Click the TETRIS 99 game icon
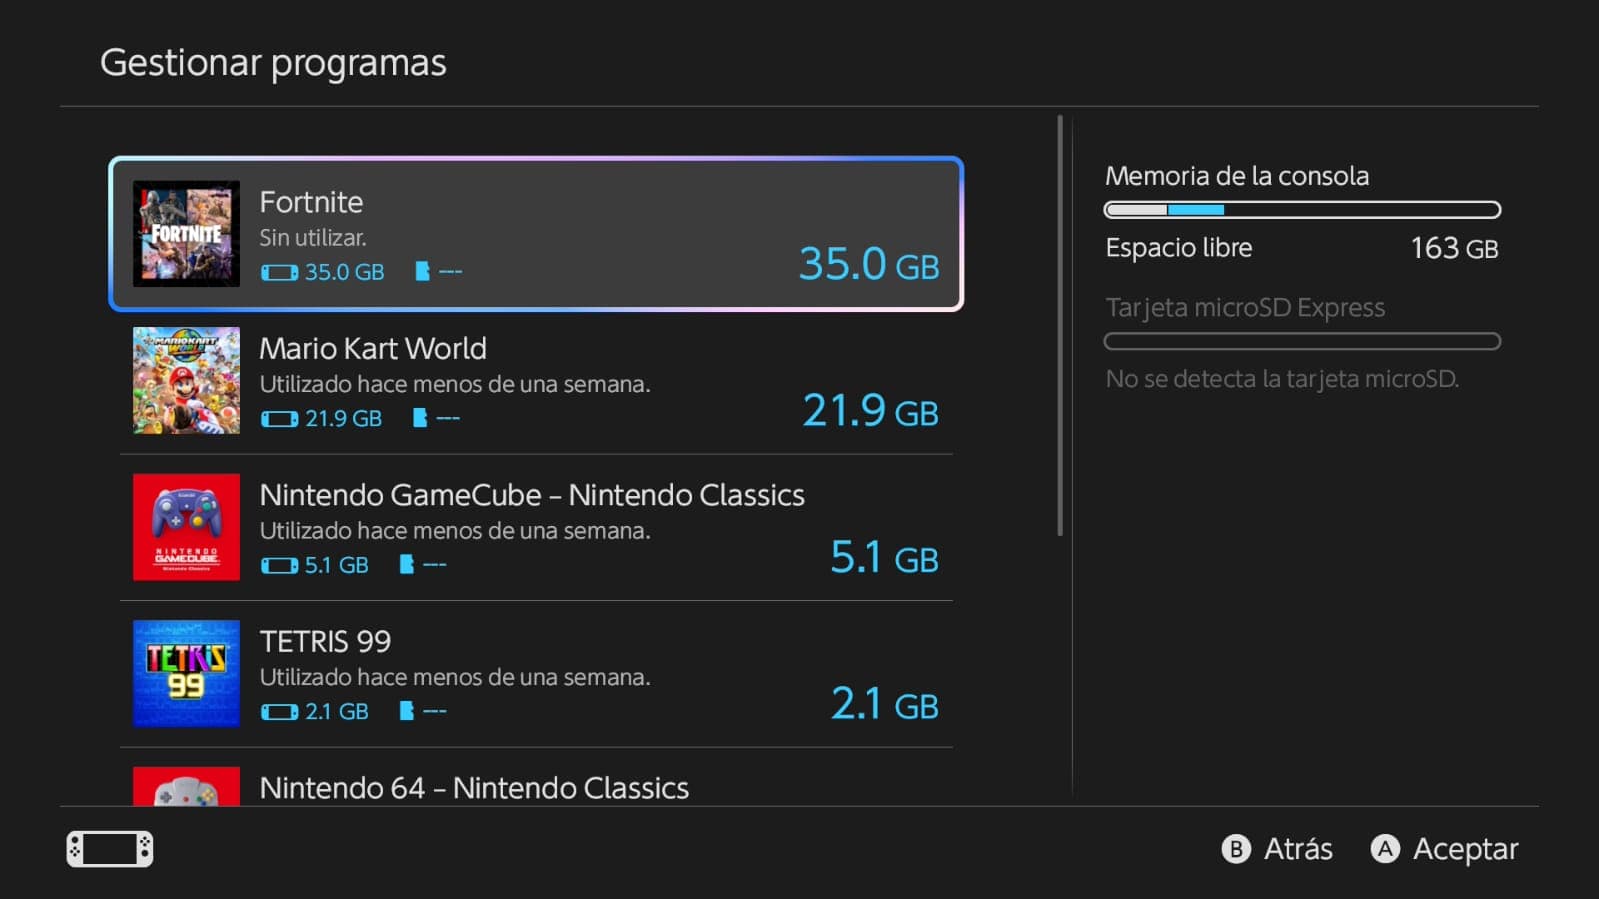Screen dimensions: 1599x899 tap(186, 673)
